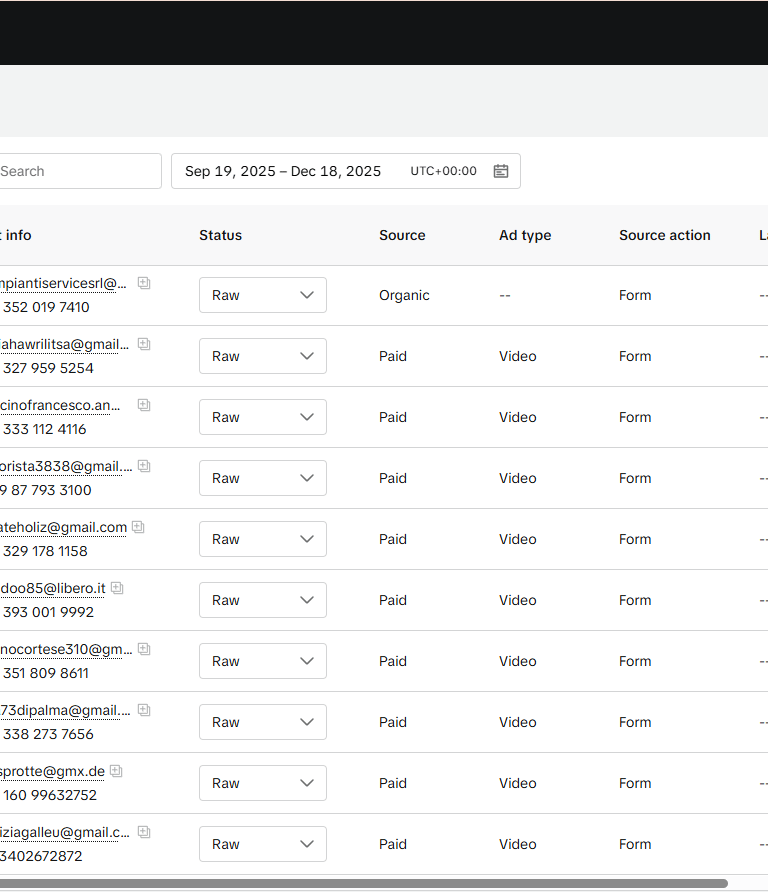Copy the doo85@libero.it email
Image resolution: width=768 pixels, height=894 pixels.
[x=117, y=588]
